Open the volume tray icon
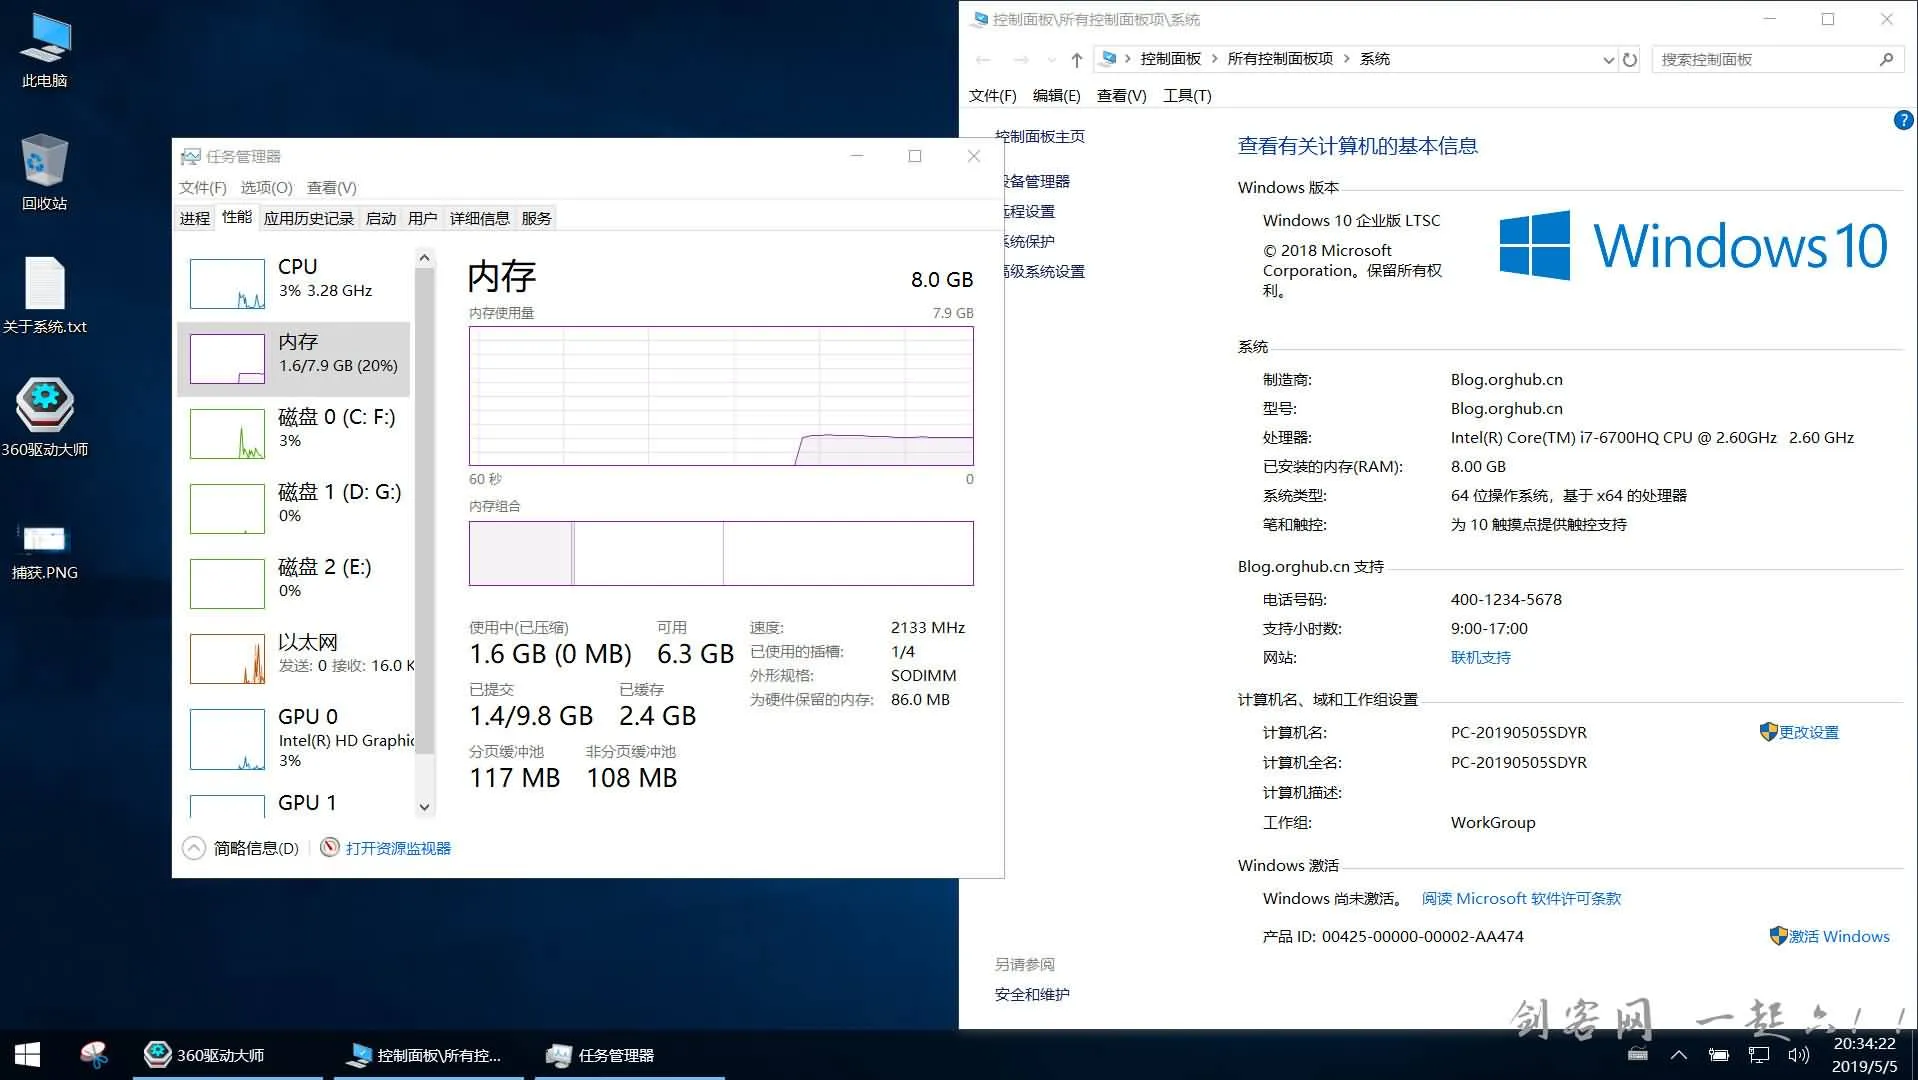The image size is (1918, 1080). coord(1799,1055)
